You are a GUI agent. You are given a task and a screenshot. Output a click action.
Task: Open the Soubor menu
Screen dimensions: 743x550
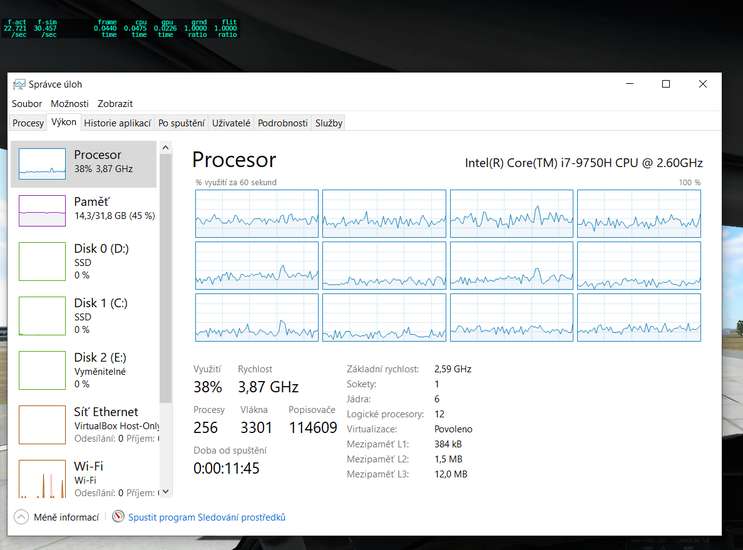[27, 103]
